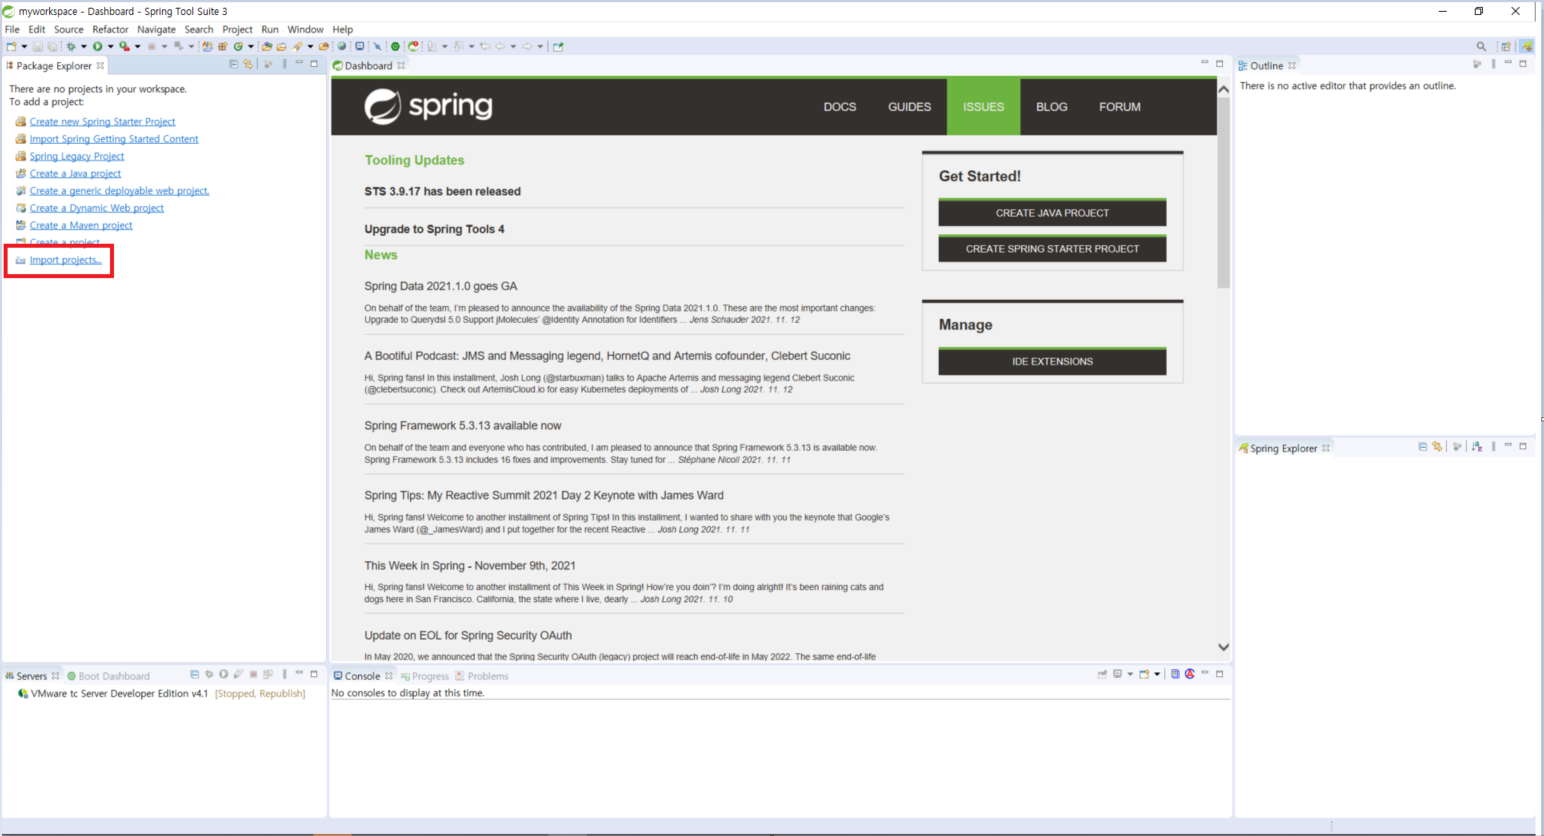Screen dimensions: 1544x836
Task: Click the New wizard toolbar icon
Action: [11, 46]
